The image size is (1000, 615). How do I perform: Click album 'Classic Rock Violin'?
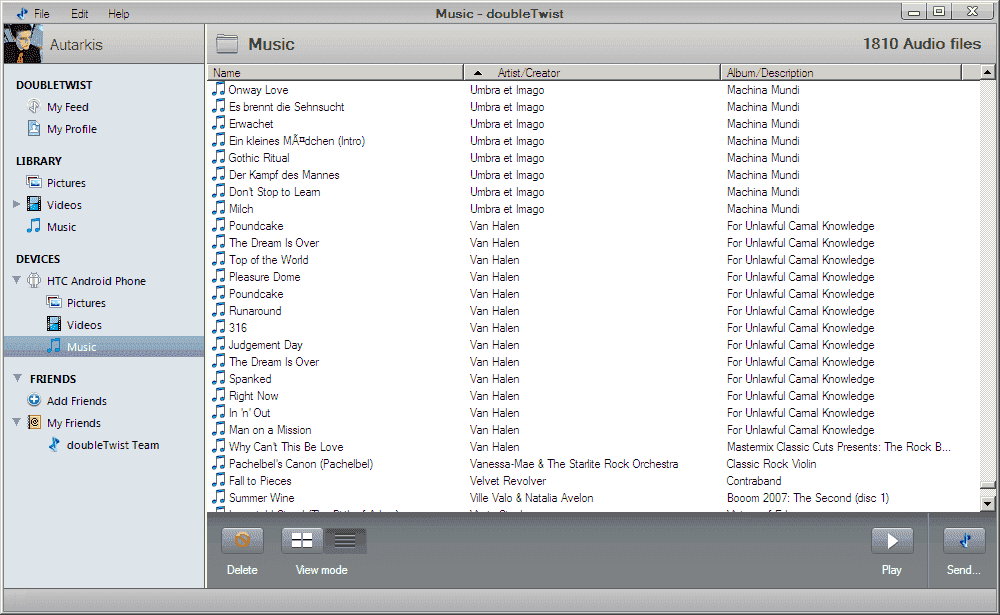tap(771, 464)
